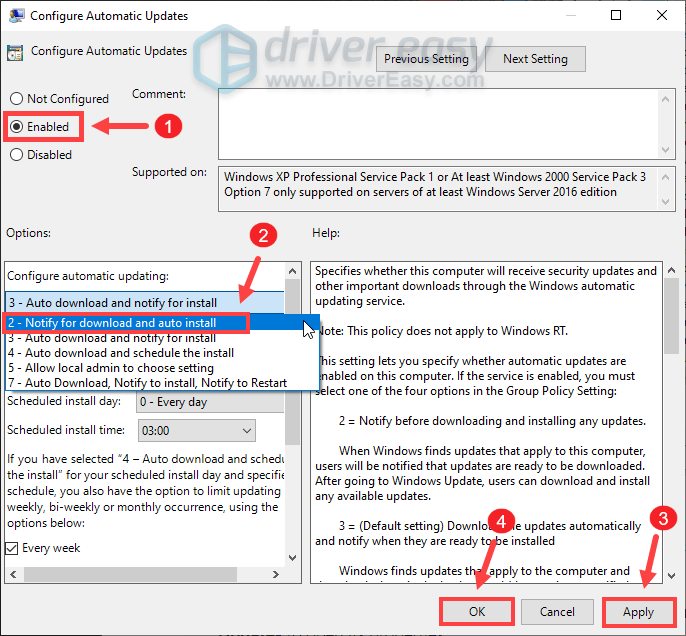Viewport: 686px width, 636px height.
Task: Toggle the Every week checkbox
Action: coord(13,548)
